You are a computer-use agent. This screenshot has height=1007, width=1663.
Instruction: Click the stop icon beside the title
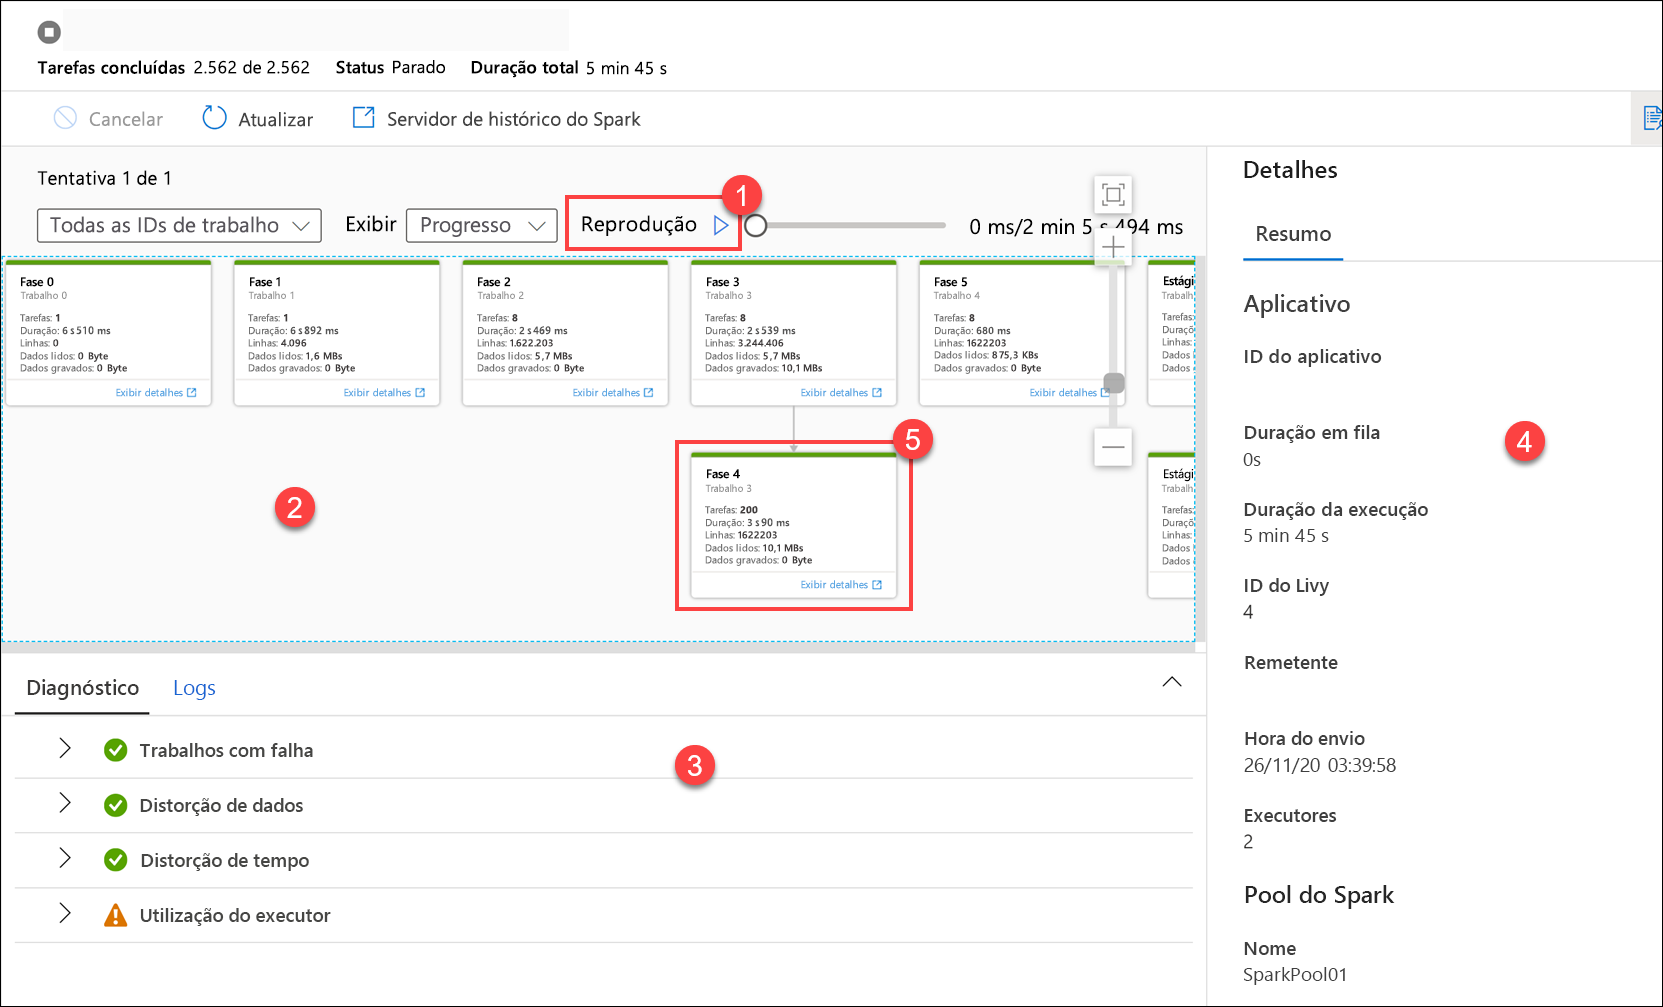(49, 32)
